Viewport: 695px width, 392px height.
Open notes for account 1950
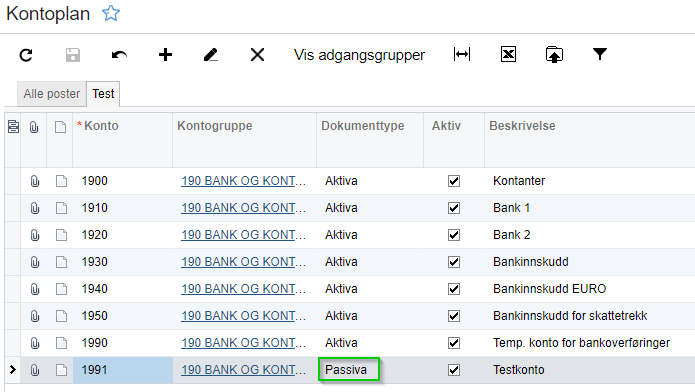[x=61, y=316]
